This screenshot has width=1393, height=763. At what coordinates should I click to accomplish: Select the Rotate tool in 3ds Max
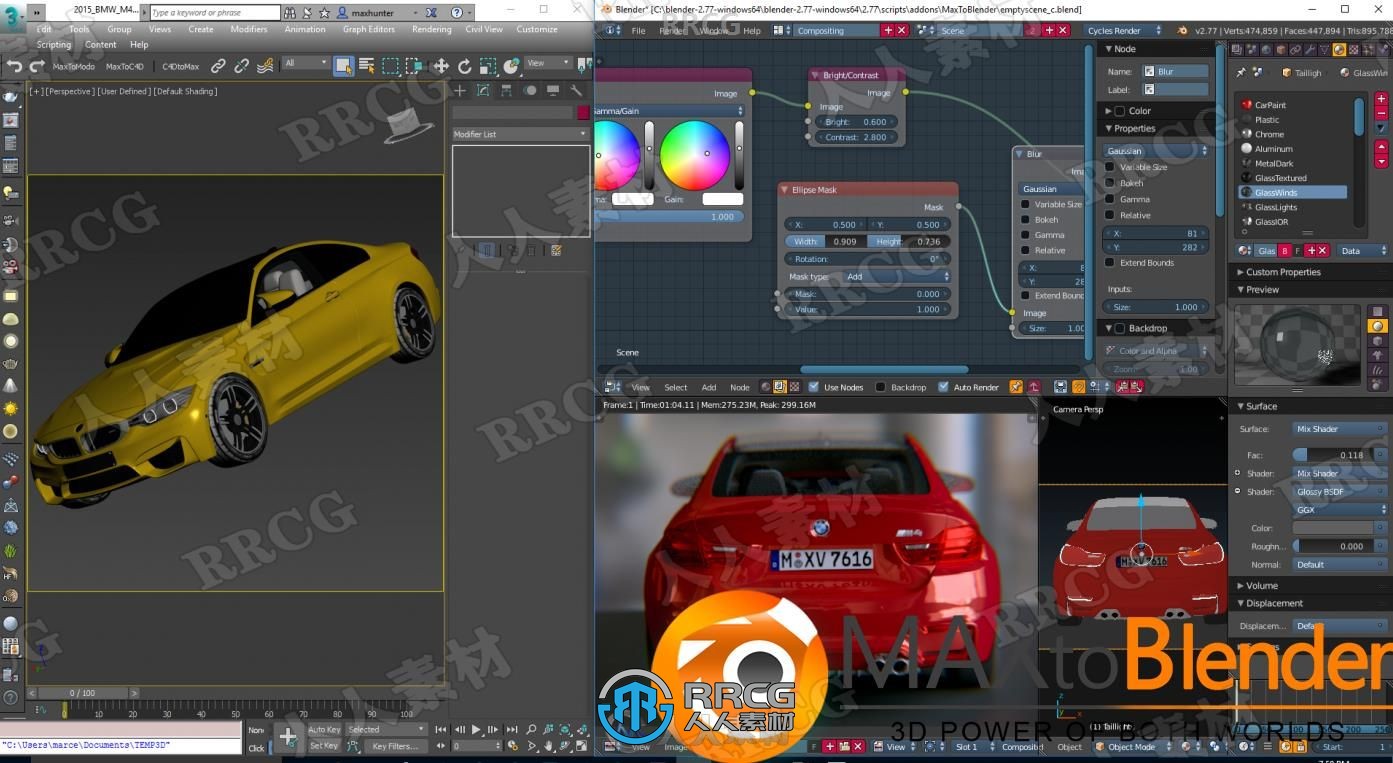click(464, 66)
